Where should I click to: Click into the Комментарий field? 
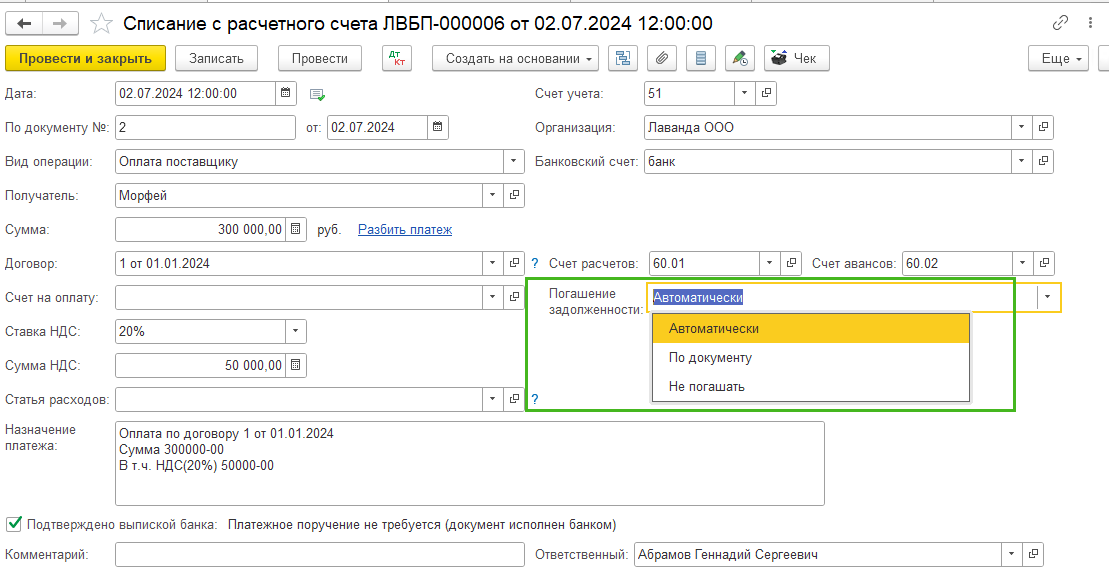point(320,554)
